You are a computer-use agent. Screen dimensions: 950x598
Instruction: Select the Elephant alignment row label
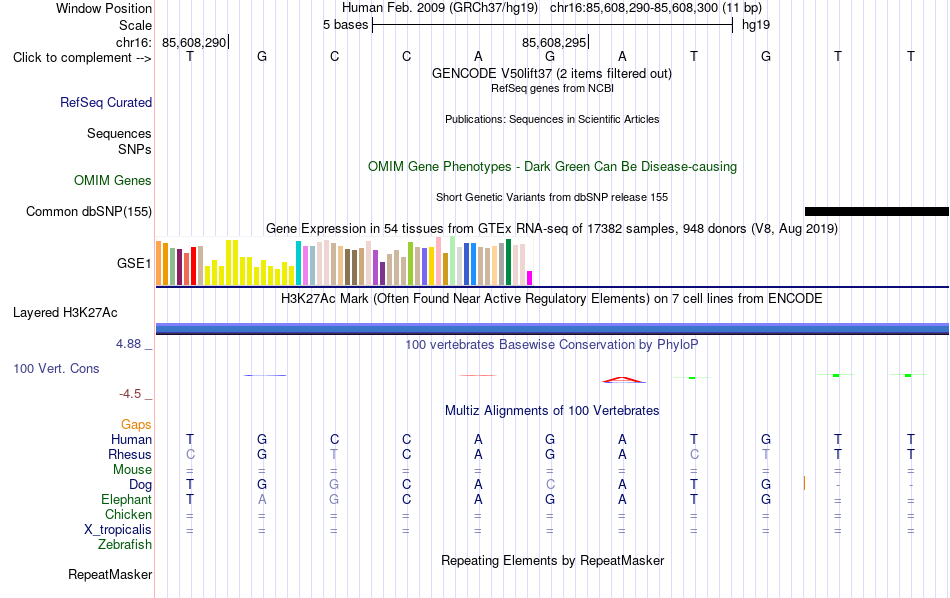(127, 499)
